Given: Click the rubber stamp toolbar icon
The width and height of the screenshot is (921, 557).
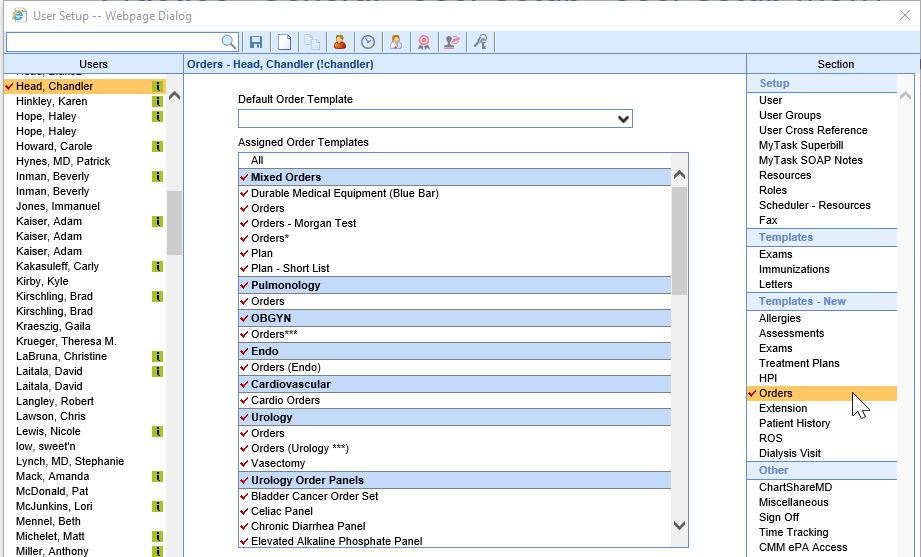Looking at the screenshot, I should pos(453,42).
